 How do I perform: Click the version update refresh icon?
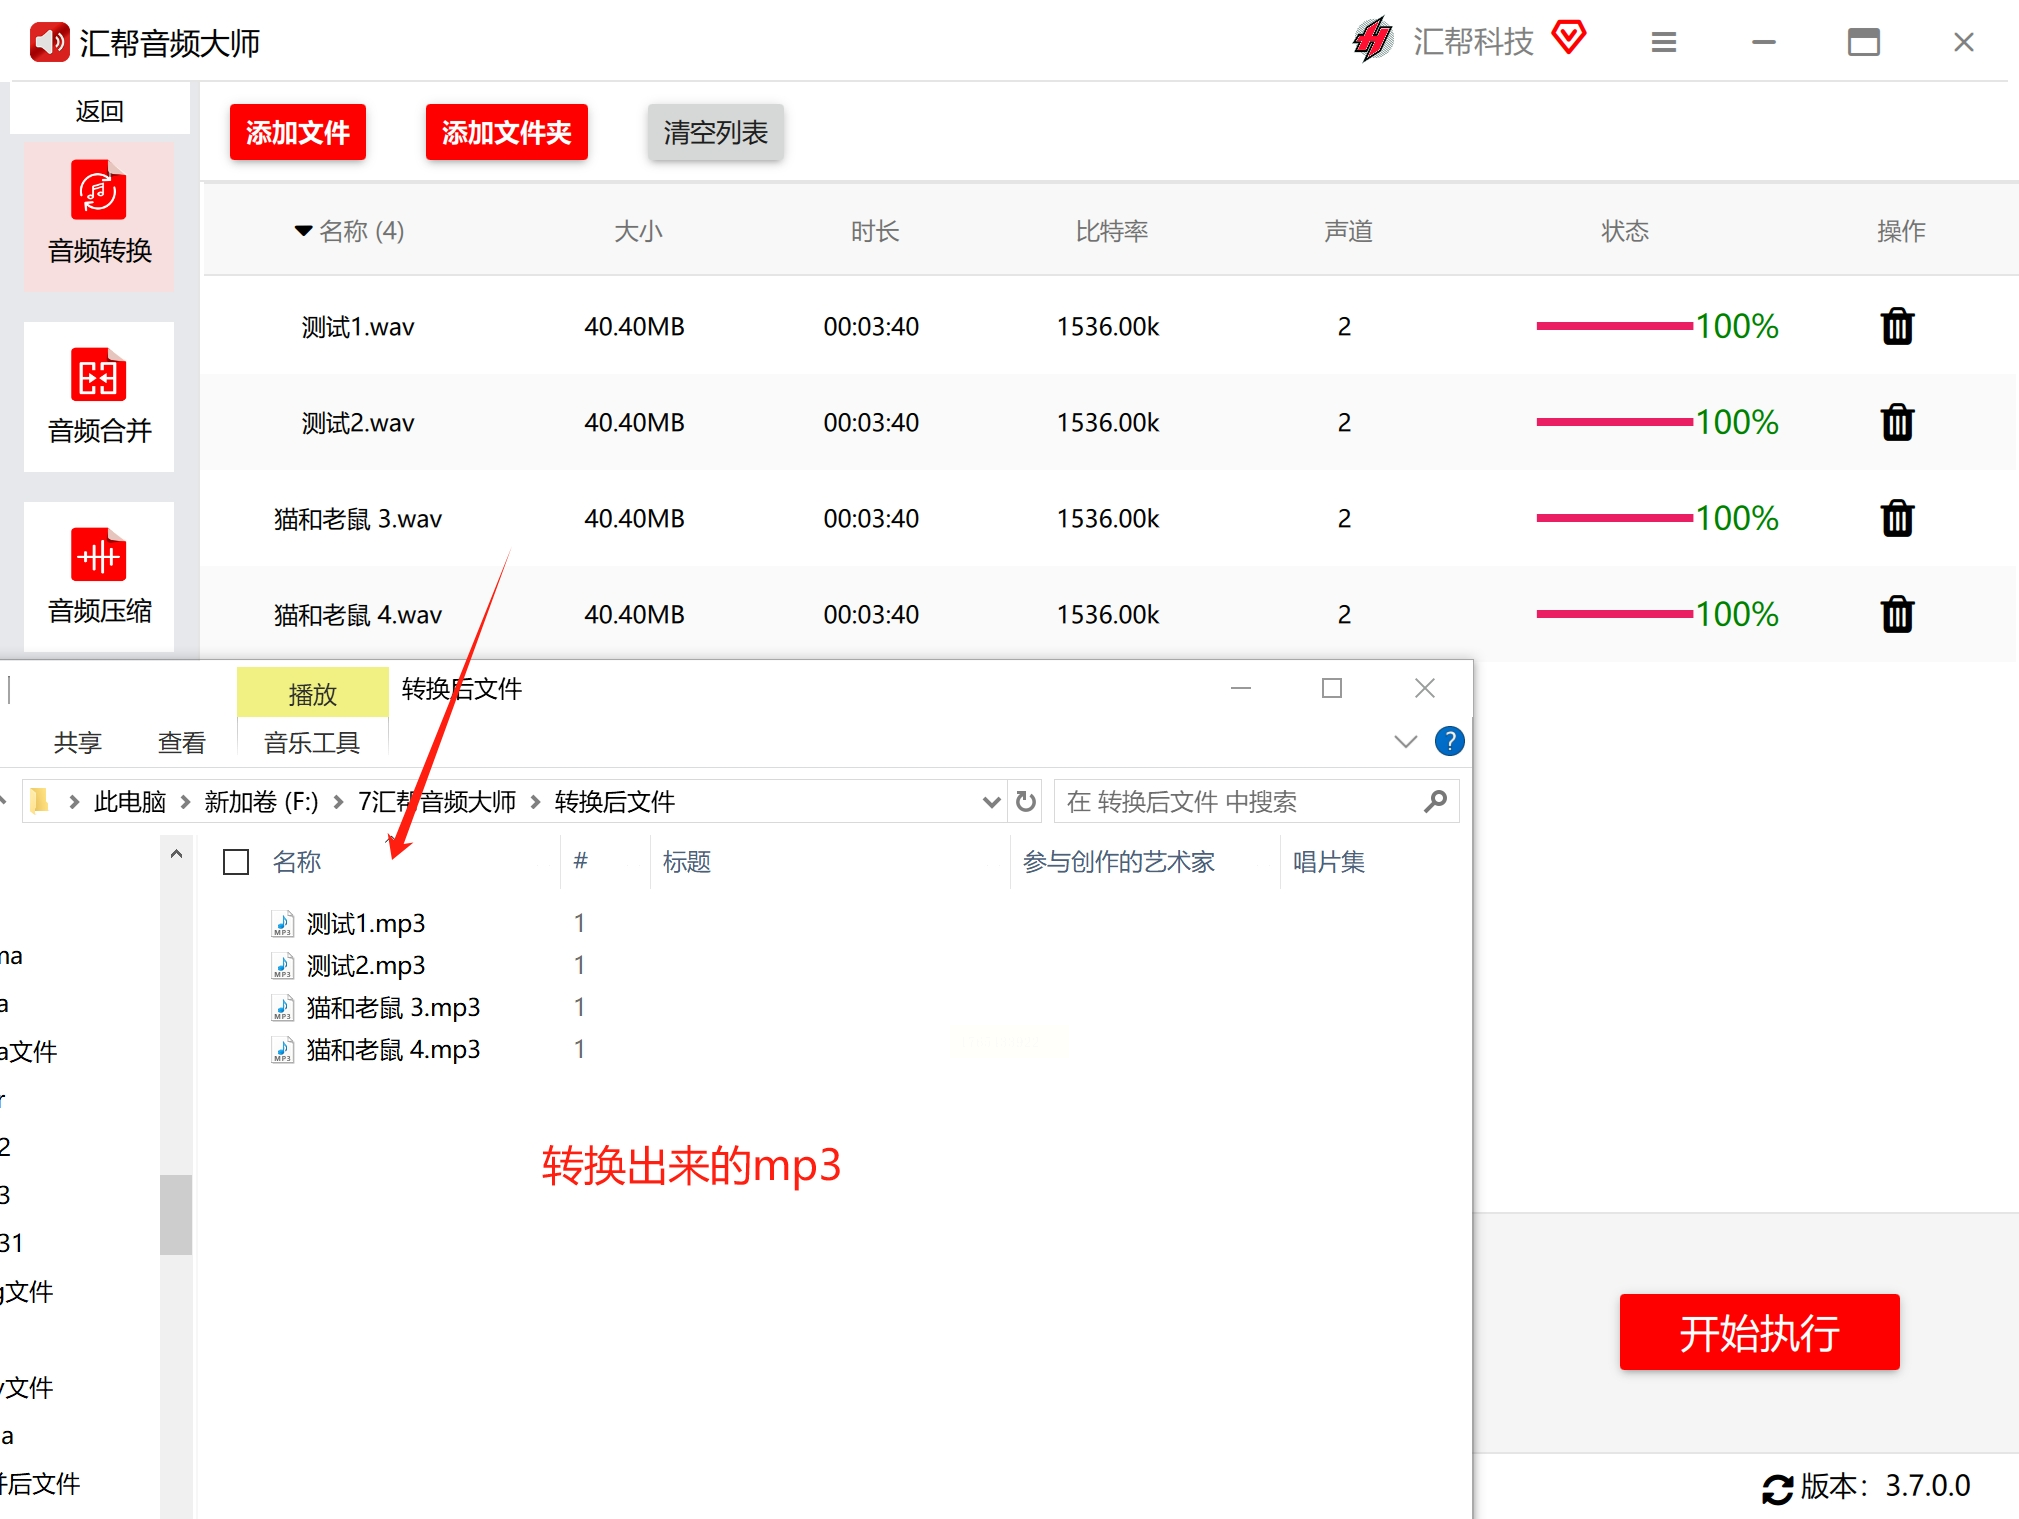[x=1776, y=1488]
